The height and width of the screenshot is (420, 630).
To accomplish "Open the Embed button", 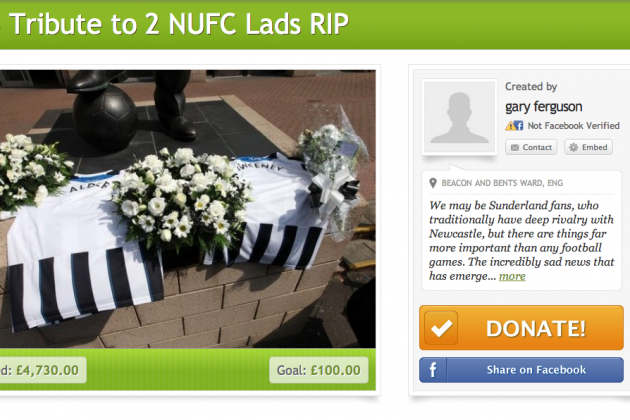I will pos(589,147).
